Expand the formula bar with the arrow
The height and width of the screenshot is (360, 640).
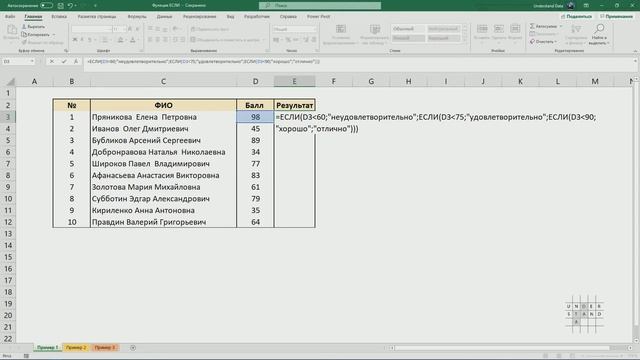pyautogui.click(x=635, y=61)
